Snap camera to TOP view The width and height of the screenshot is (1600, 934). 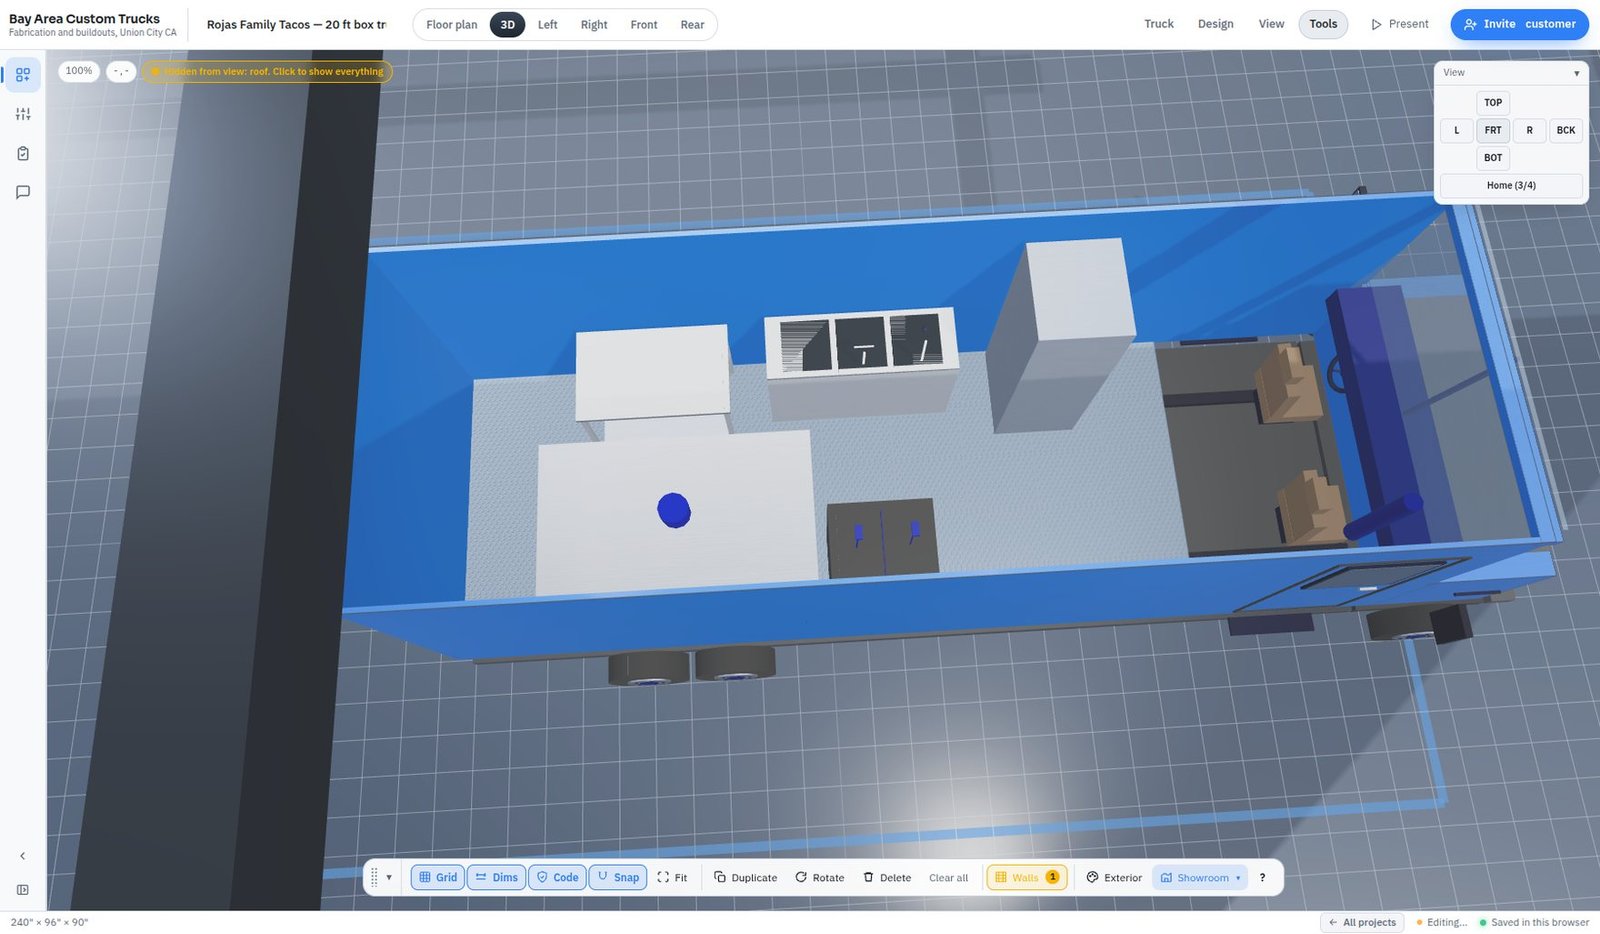[1493, 102]
